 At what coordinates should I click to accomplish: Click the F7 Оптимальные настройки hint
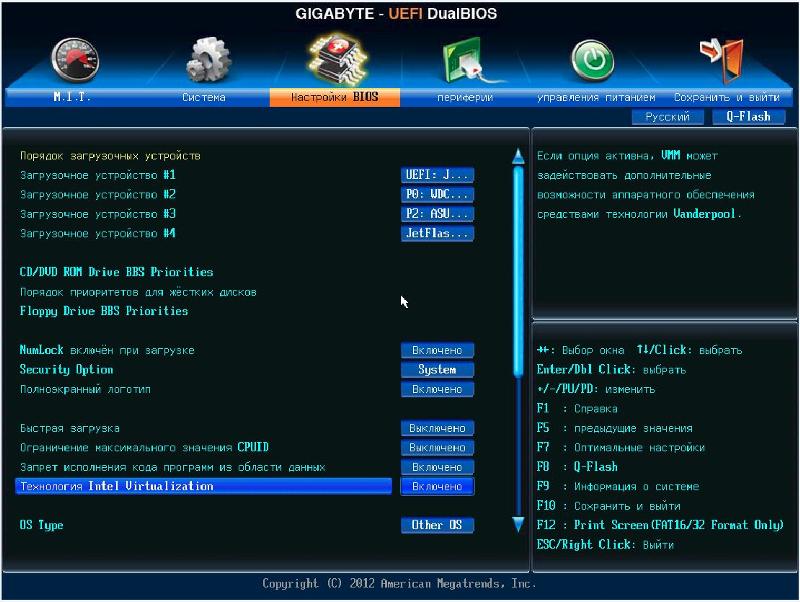[x=620, y=447]
